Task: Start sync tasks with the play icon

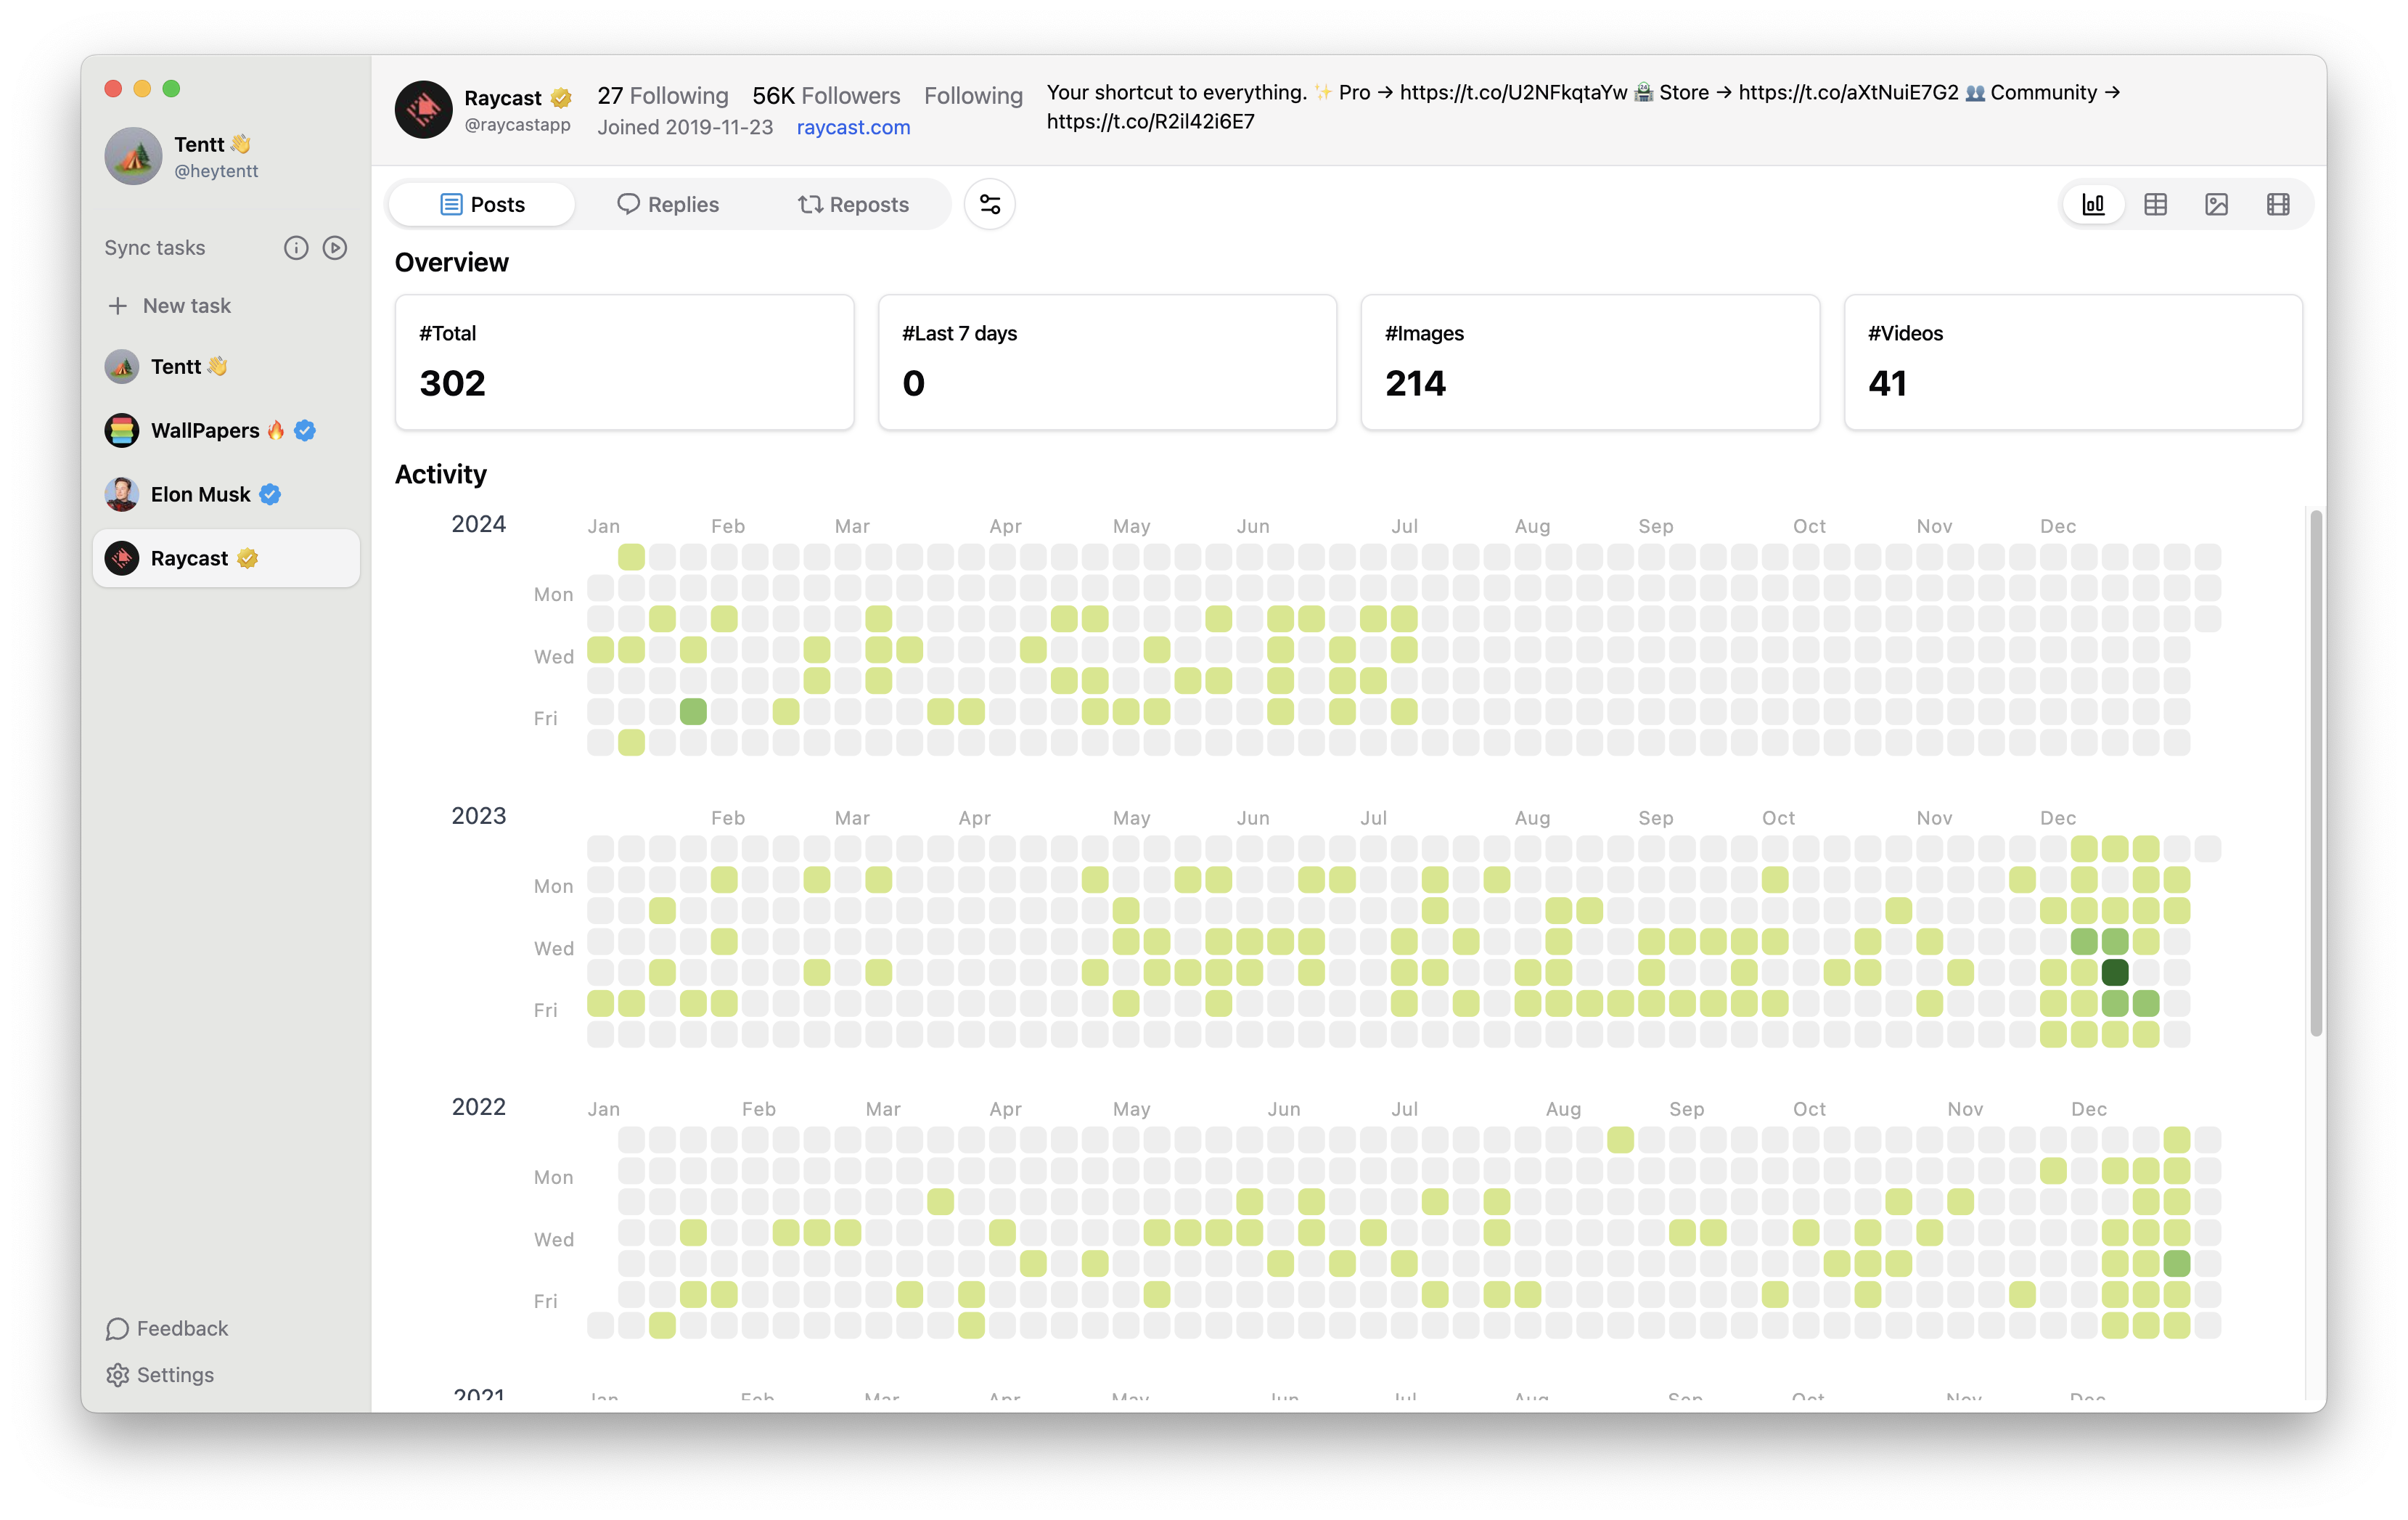Action: pyautogui.click(x=335, y=248)
